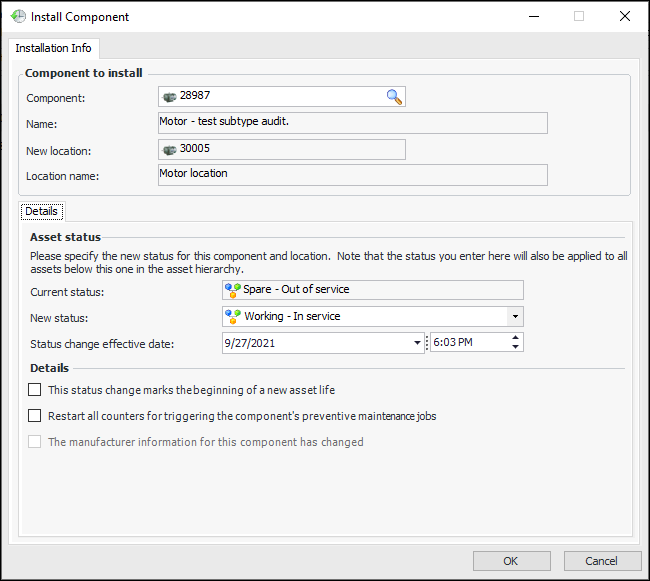Click the Install Component title bar icon
The height and width of the screenshot is (581, 650).
coord(17,17)
